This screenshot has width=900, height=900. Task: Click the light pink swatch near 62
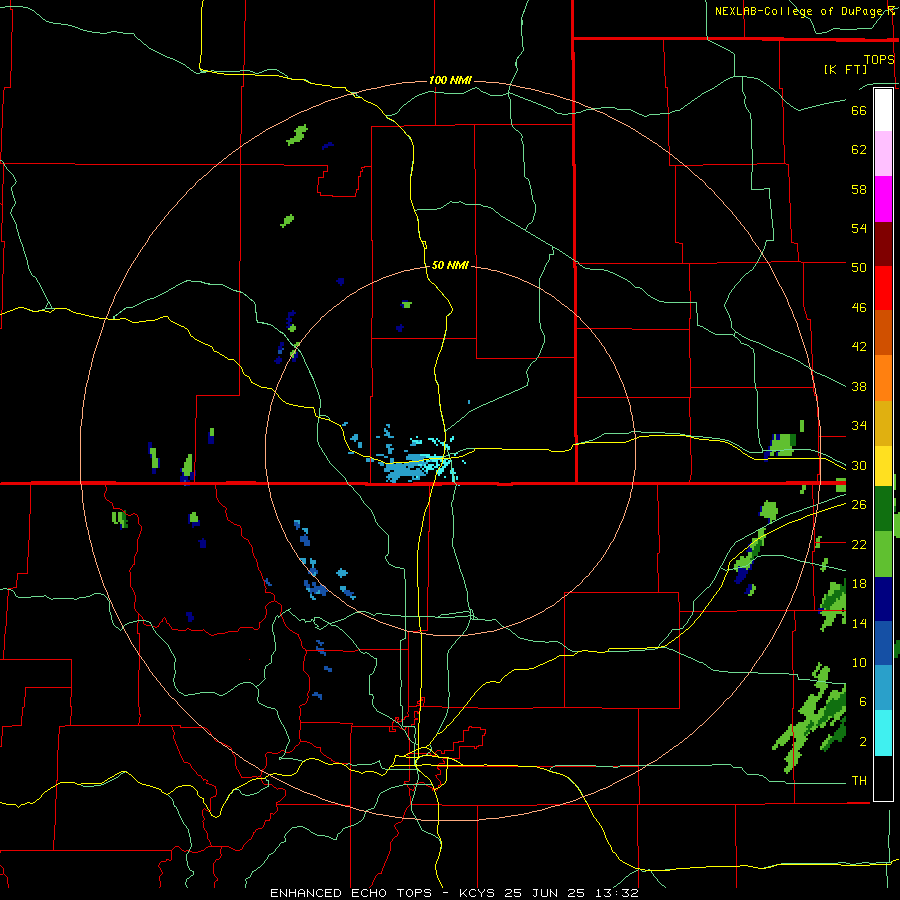[883, 154]
